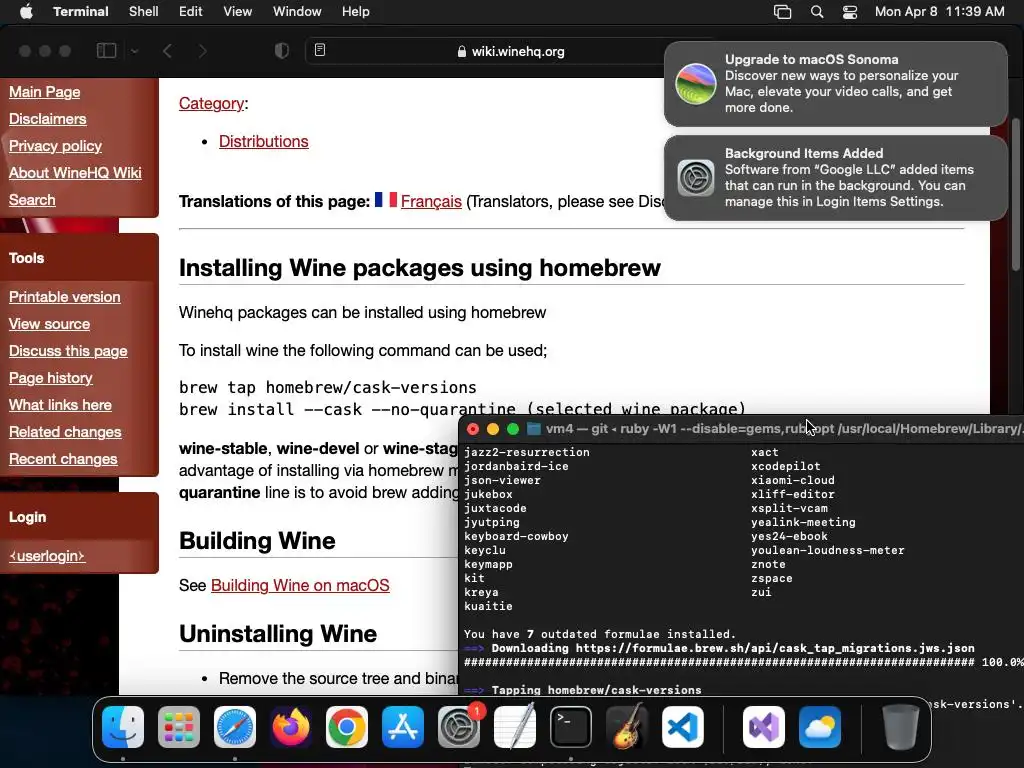Image resolution: width=1024 pixels, height=768 pixels.
Task: Click jazz2-resurrection in Terminal output
Action: 527,452
